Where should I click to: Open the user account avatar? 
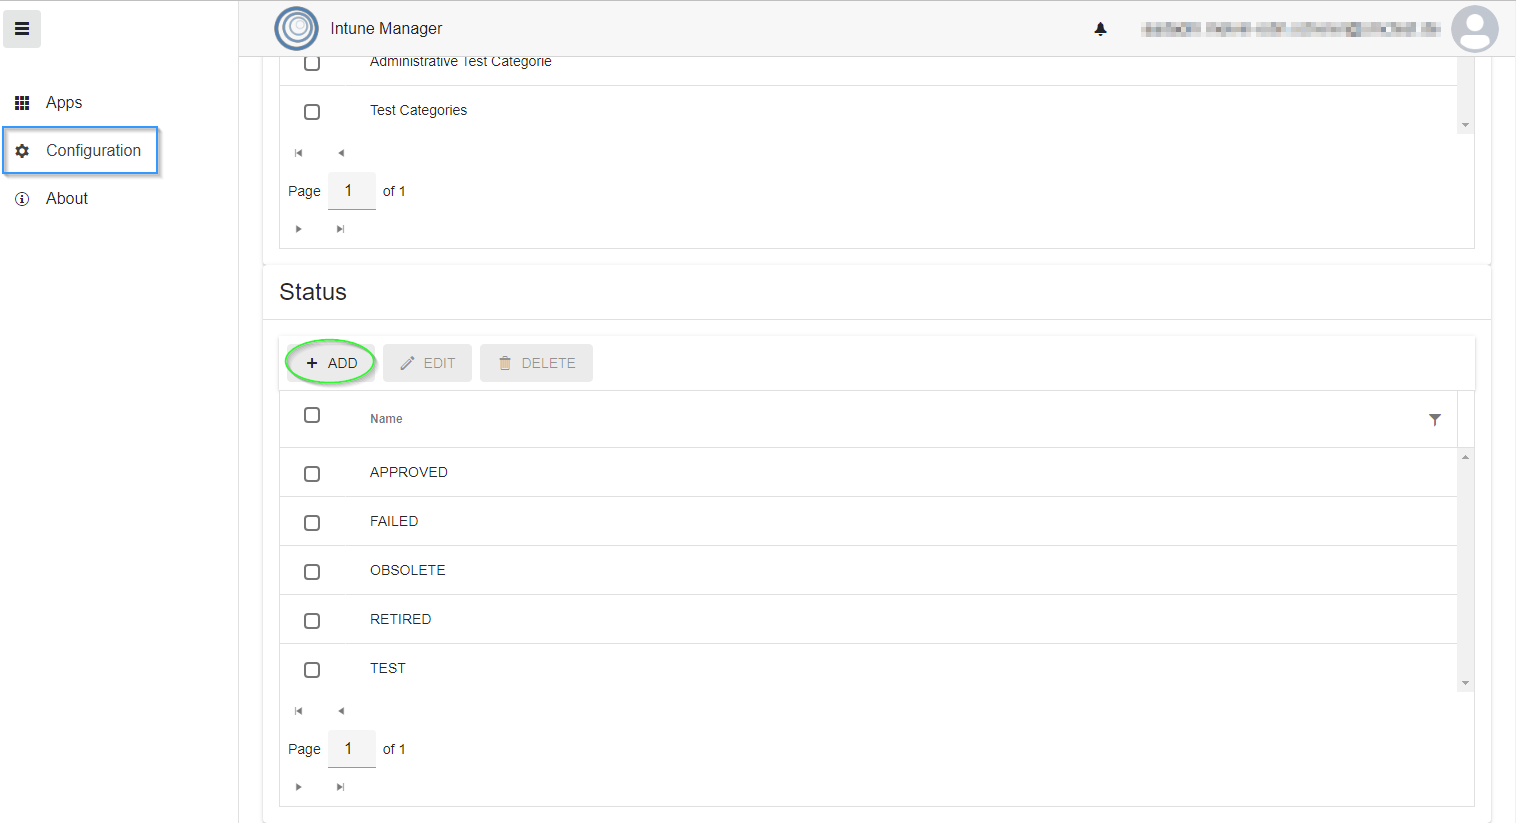[1474, 29]
